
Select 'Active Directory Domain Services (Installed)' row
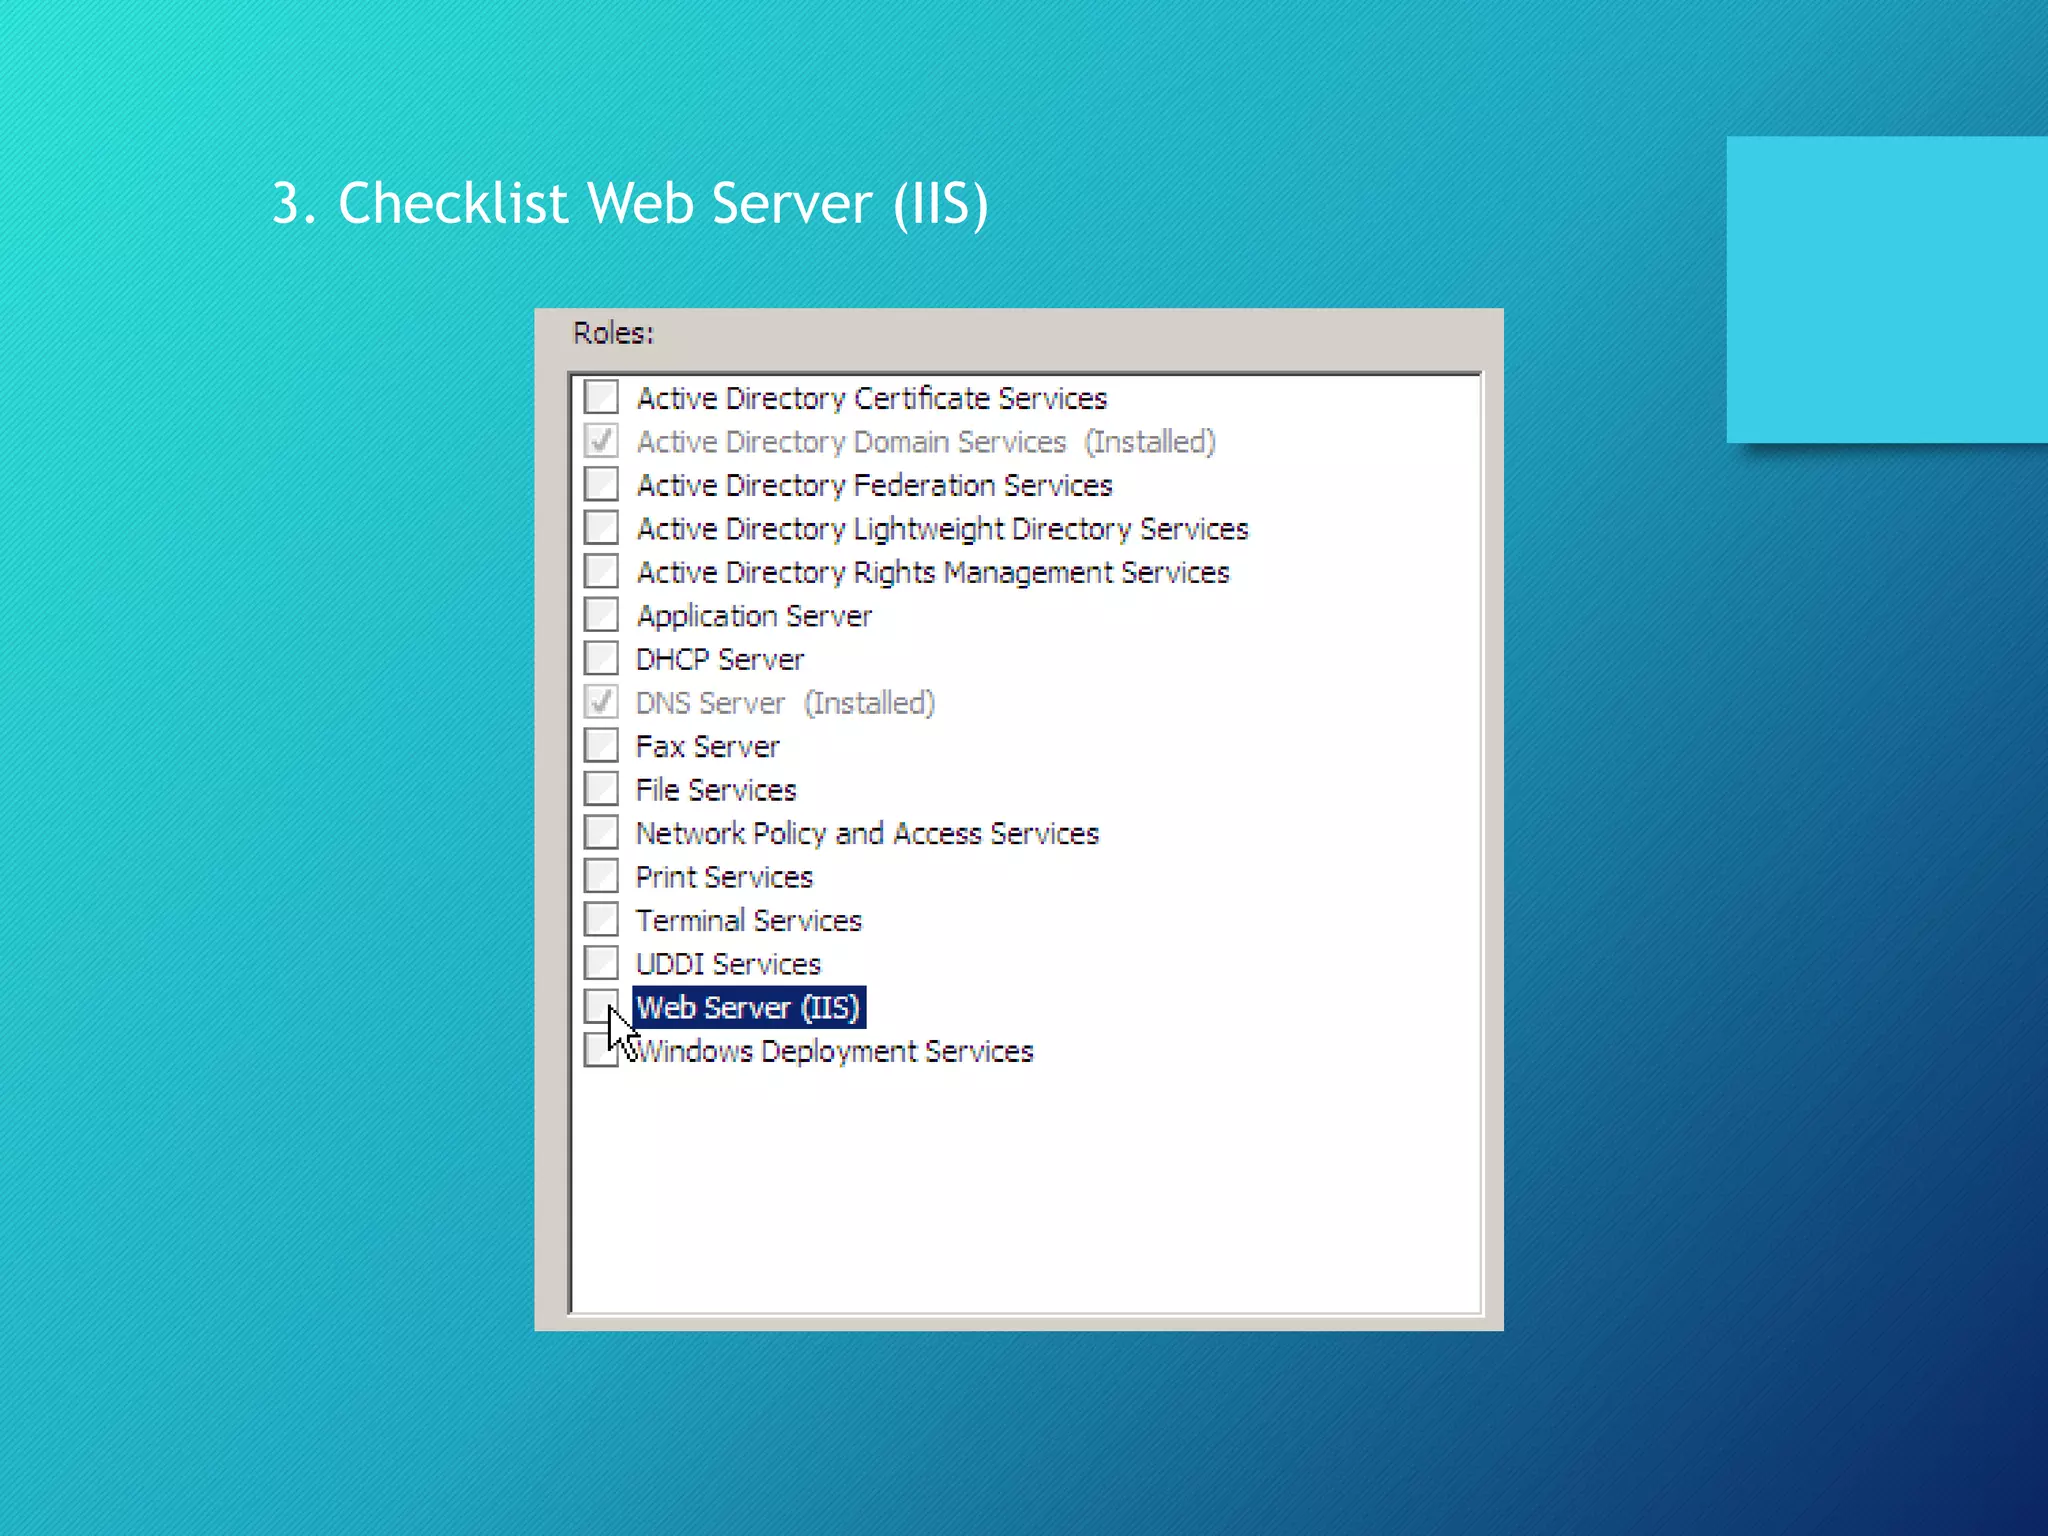(x=926, y=442)
